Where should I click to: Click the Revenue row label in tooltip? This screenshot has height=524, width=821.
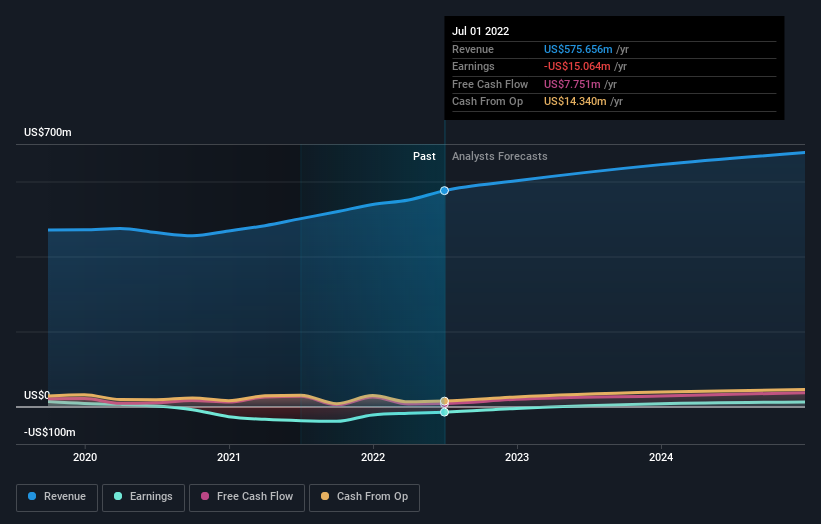pyautogui.click(x=473, y=49)
